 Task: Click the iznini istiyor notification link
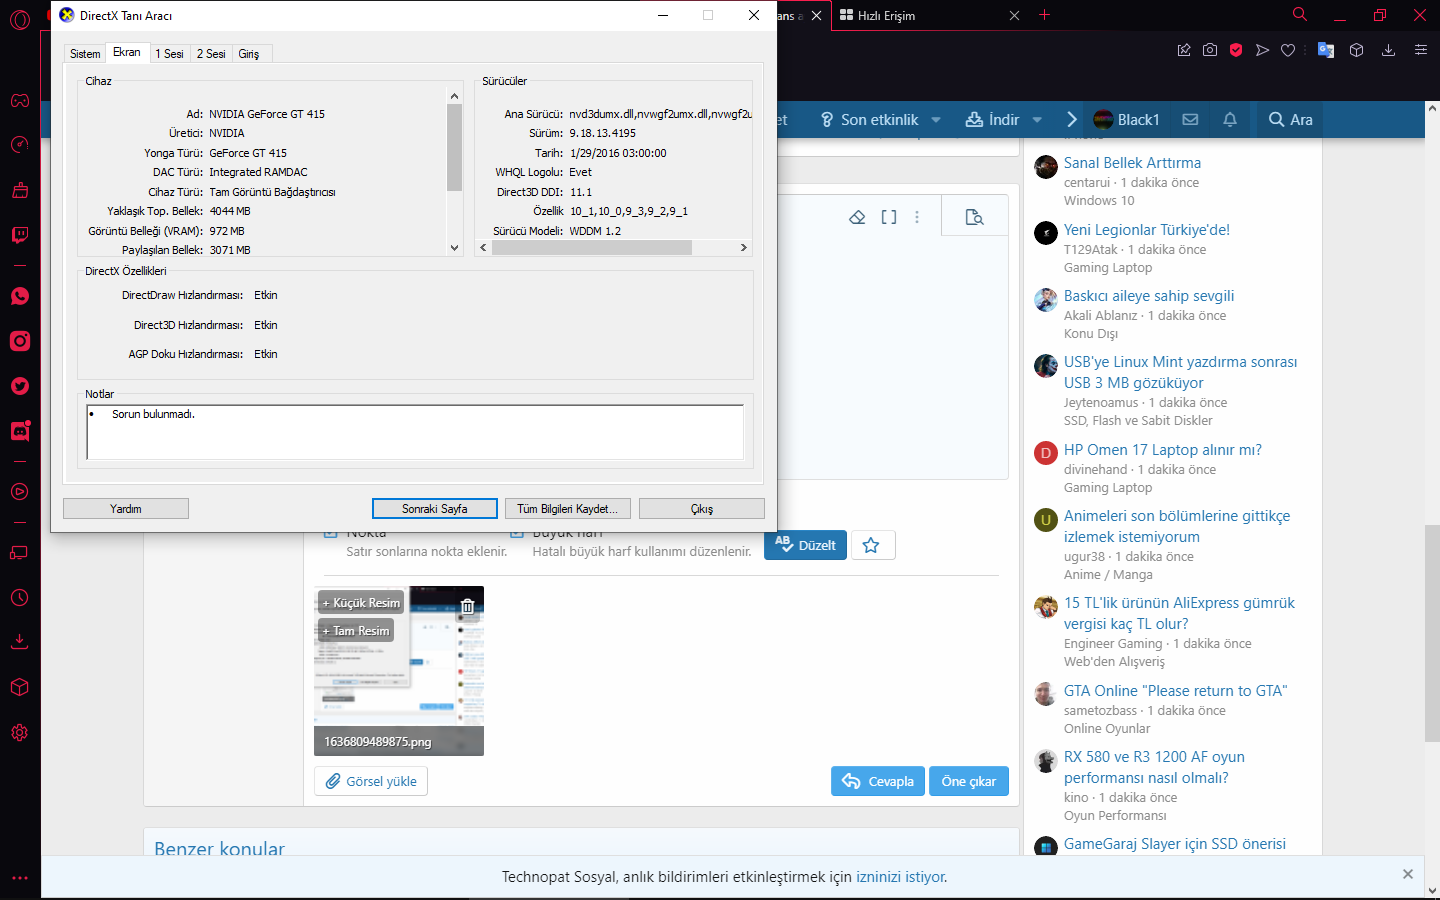coord(901,877)
